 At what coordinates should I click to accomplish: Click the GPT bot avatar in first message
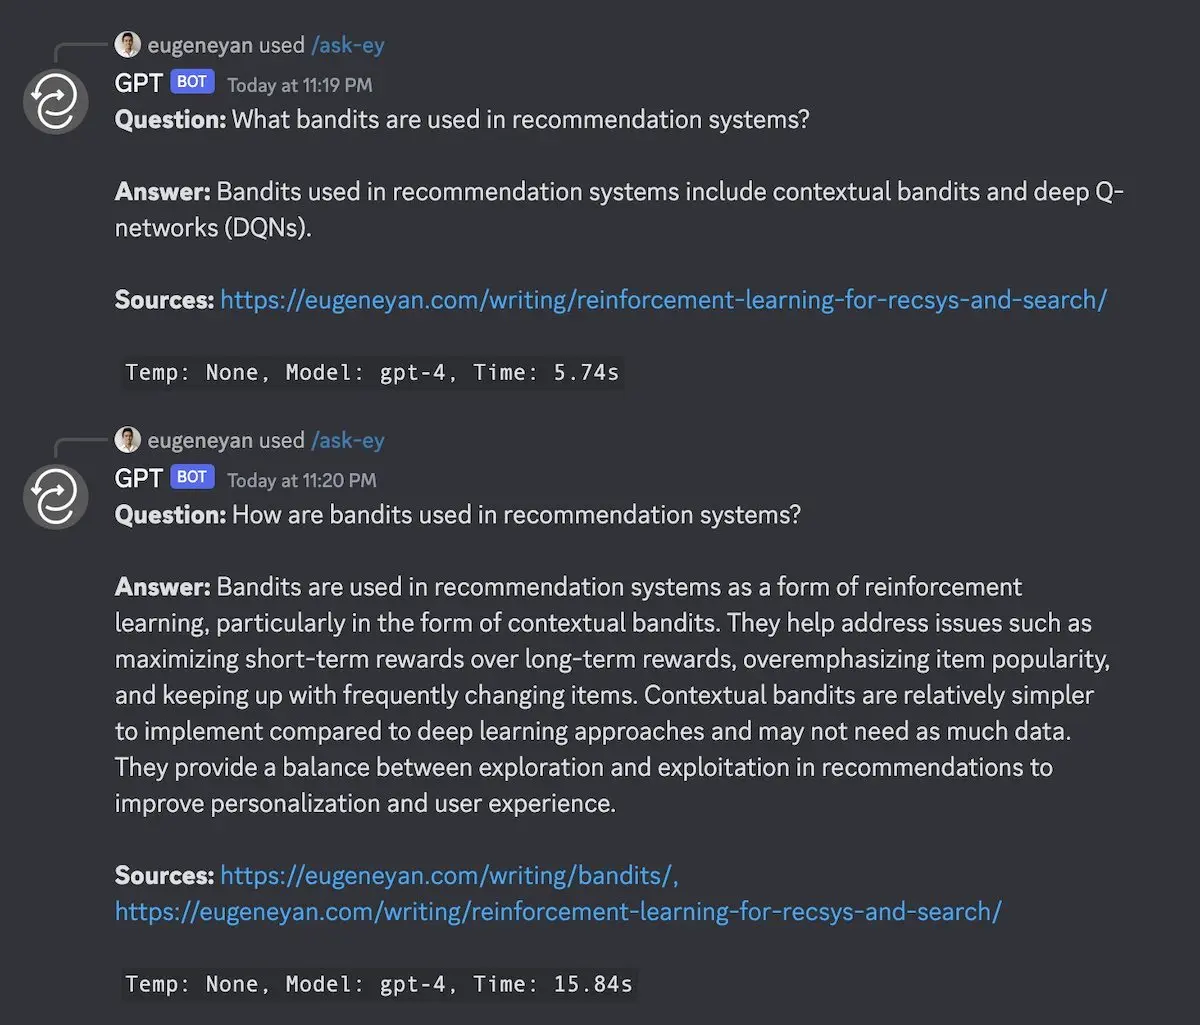click(x=56, y=101)
